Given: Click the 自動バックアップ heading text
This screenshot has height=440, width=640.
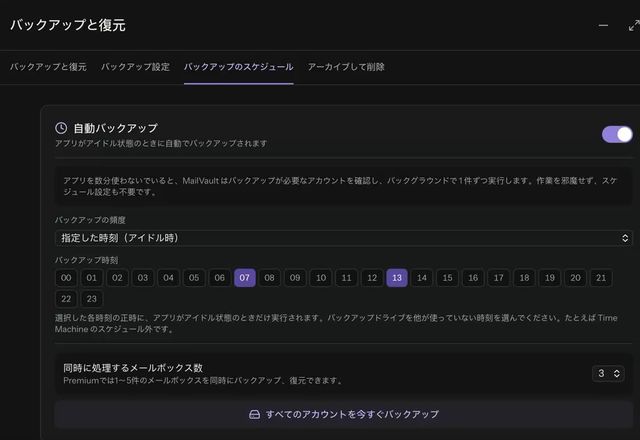Looking at the screenshot, I should [x=116, y=128].
